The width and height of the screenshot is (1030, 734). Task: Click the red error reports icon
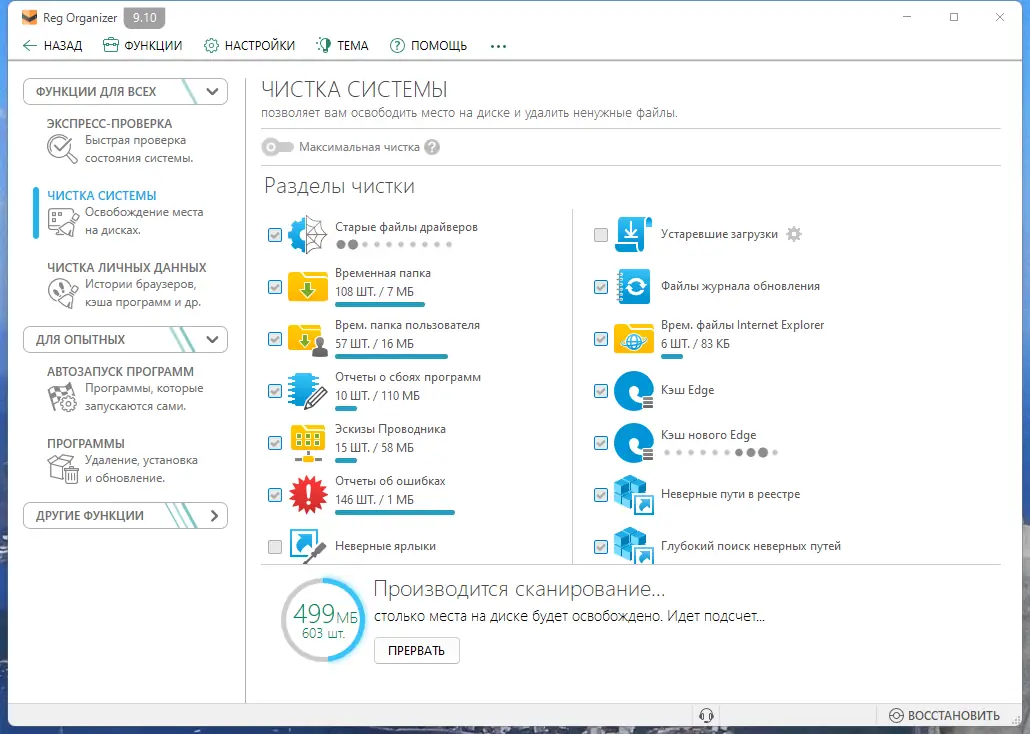pyautogui.click(x=307, y=495)
